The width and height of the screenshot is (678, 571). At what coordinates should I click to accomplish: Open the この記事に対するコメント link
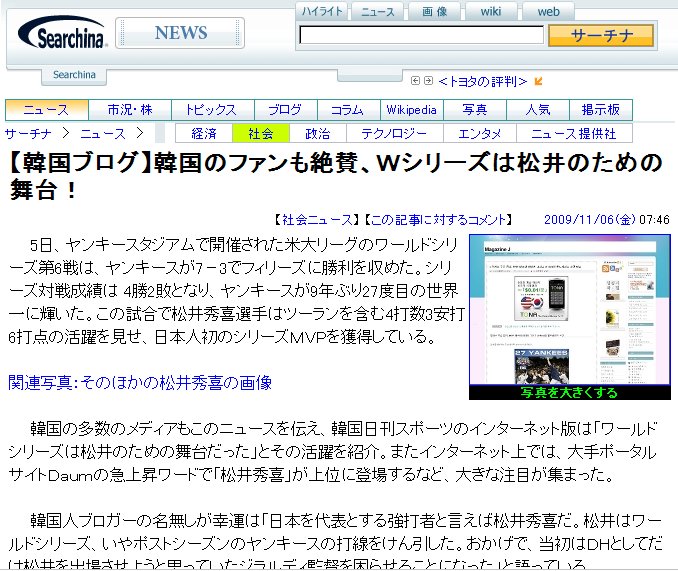click(438, 220)
